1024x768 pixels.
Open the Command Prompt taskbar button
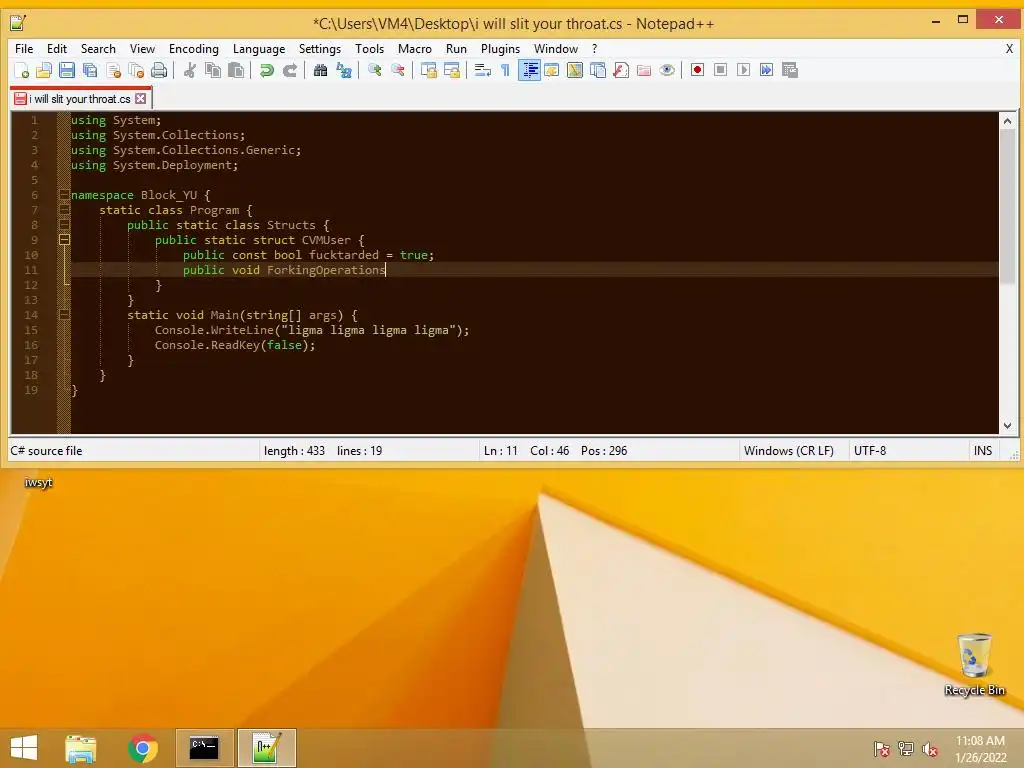(204, 748)
